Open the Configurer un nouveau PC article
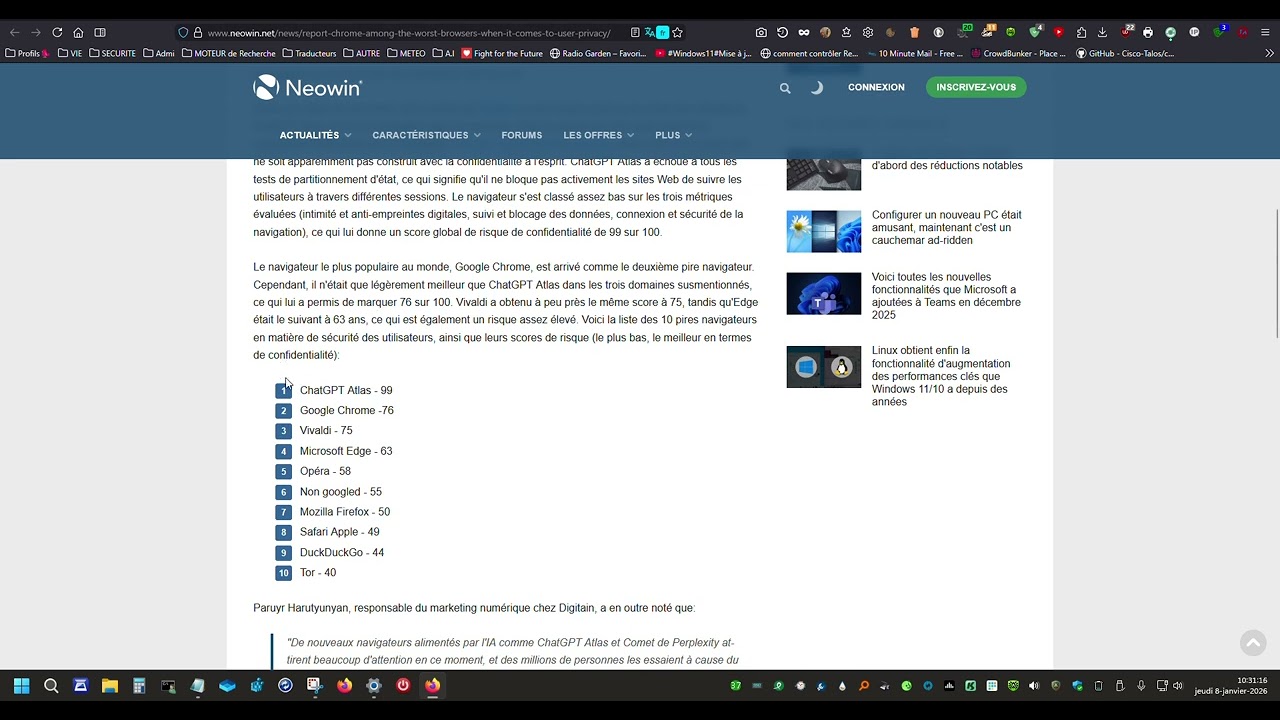 [x=946, y=227]
